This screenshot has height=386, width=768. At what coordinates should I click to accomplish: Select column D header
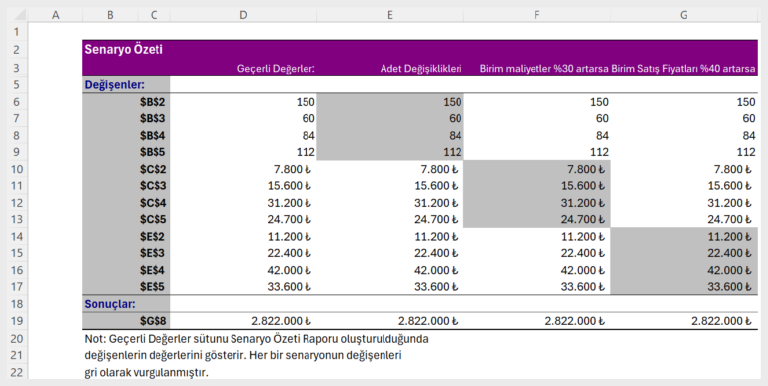click(x=243, y=15)
